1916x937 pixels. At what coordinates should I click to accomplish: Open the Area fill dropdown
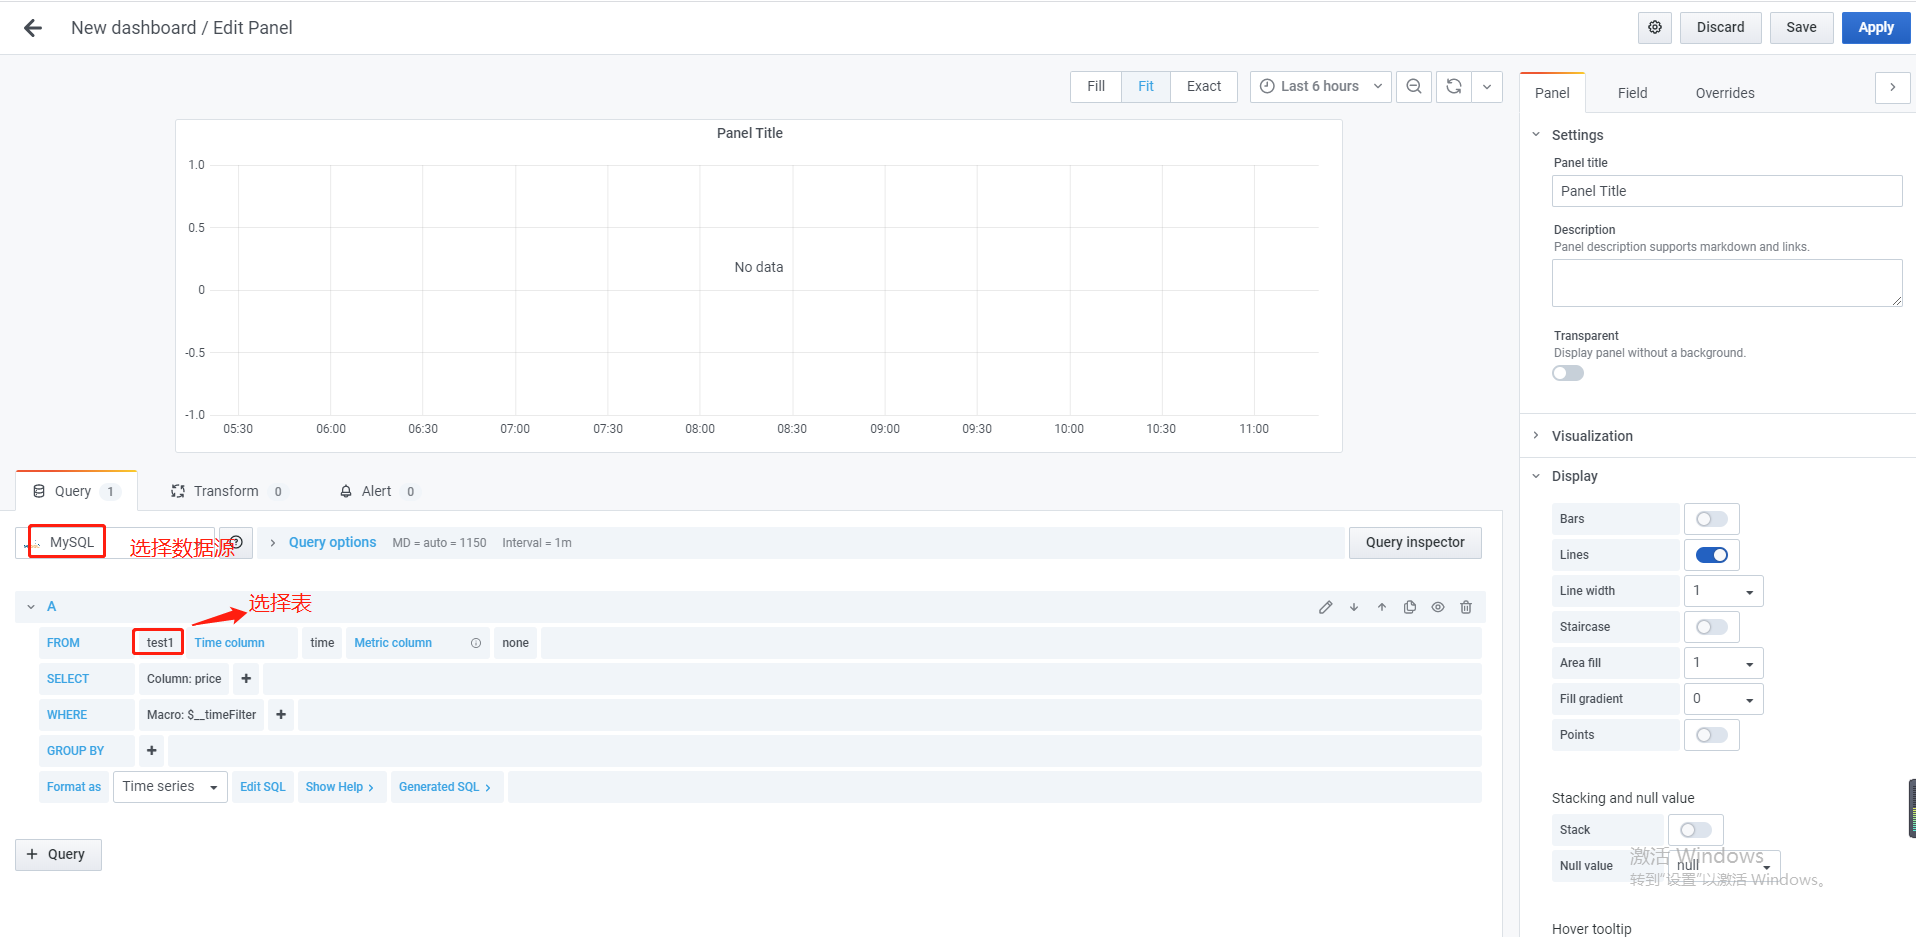click(1724, 663)
